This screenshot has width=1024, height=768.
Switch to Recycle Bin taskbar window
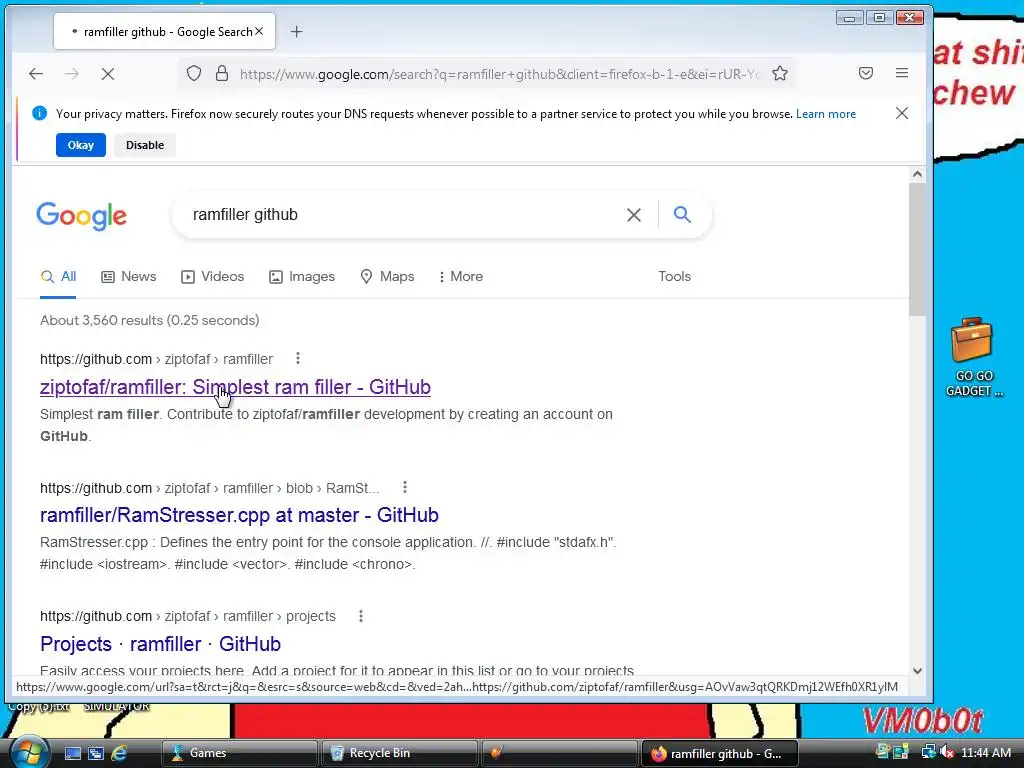pyautogui.click(x=400, y=753)
